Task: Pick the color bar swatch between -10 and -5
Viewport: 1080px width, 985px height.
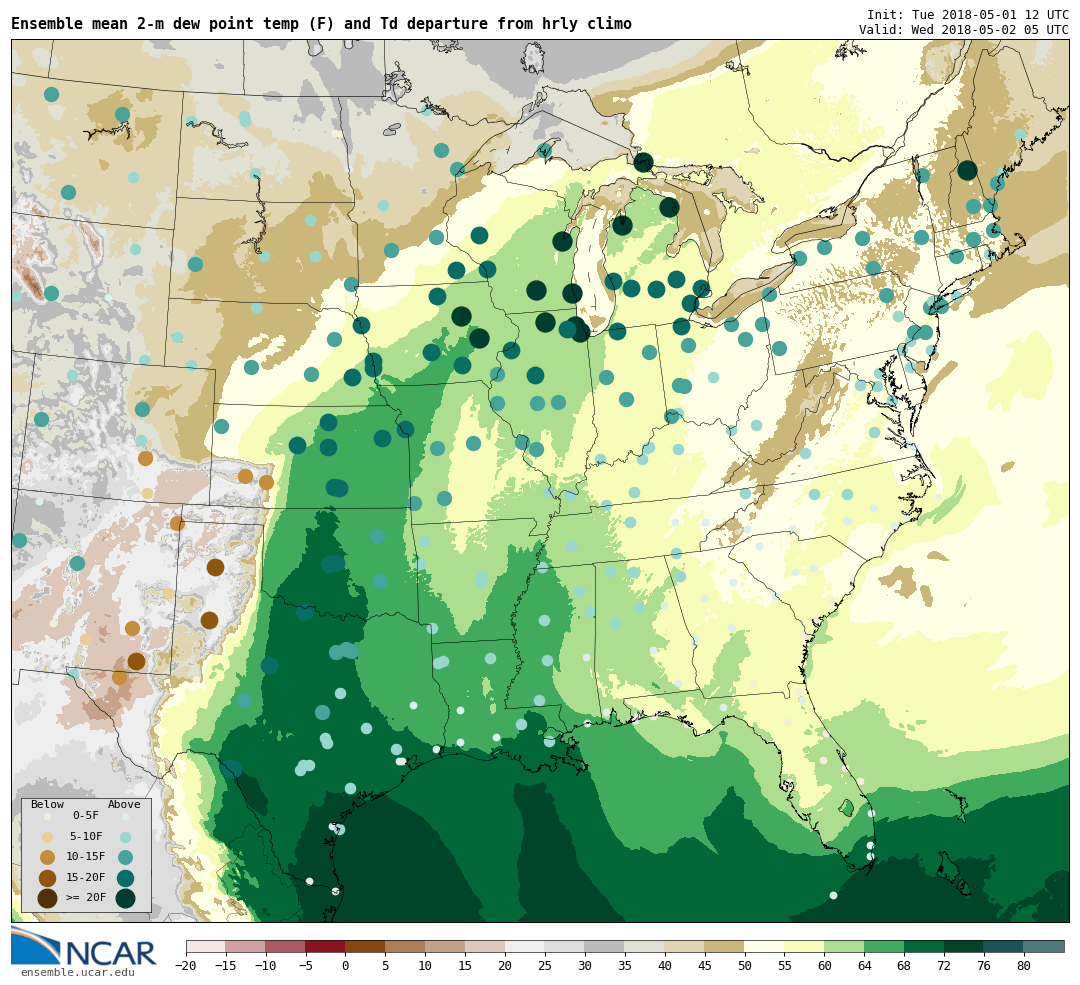Action: click(285, 946)
